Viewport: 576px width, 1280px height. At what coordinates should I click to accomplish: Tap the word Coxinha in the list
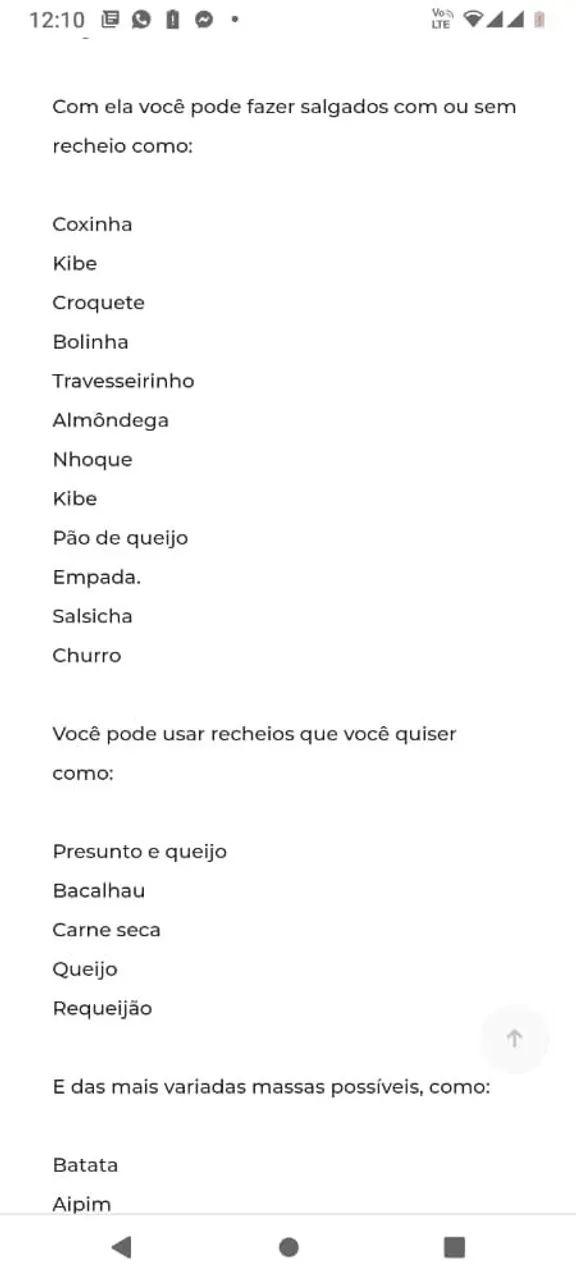[x=92, y=224]
